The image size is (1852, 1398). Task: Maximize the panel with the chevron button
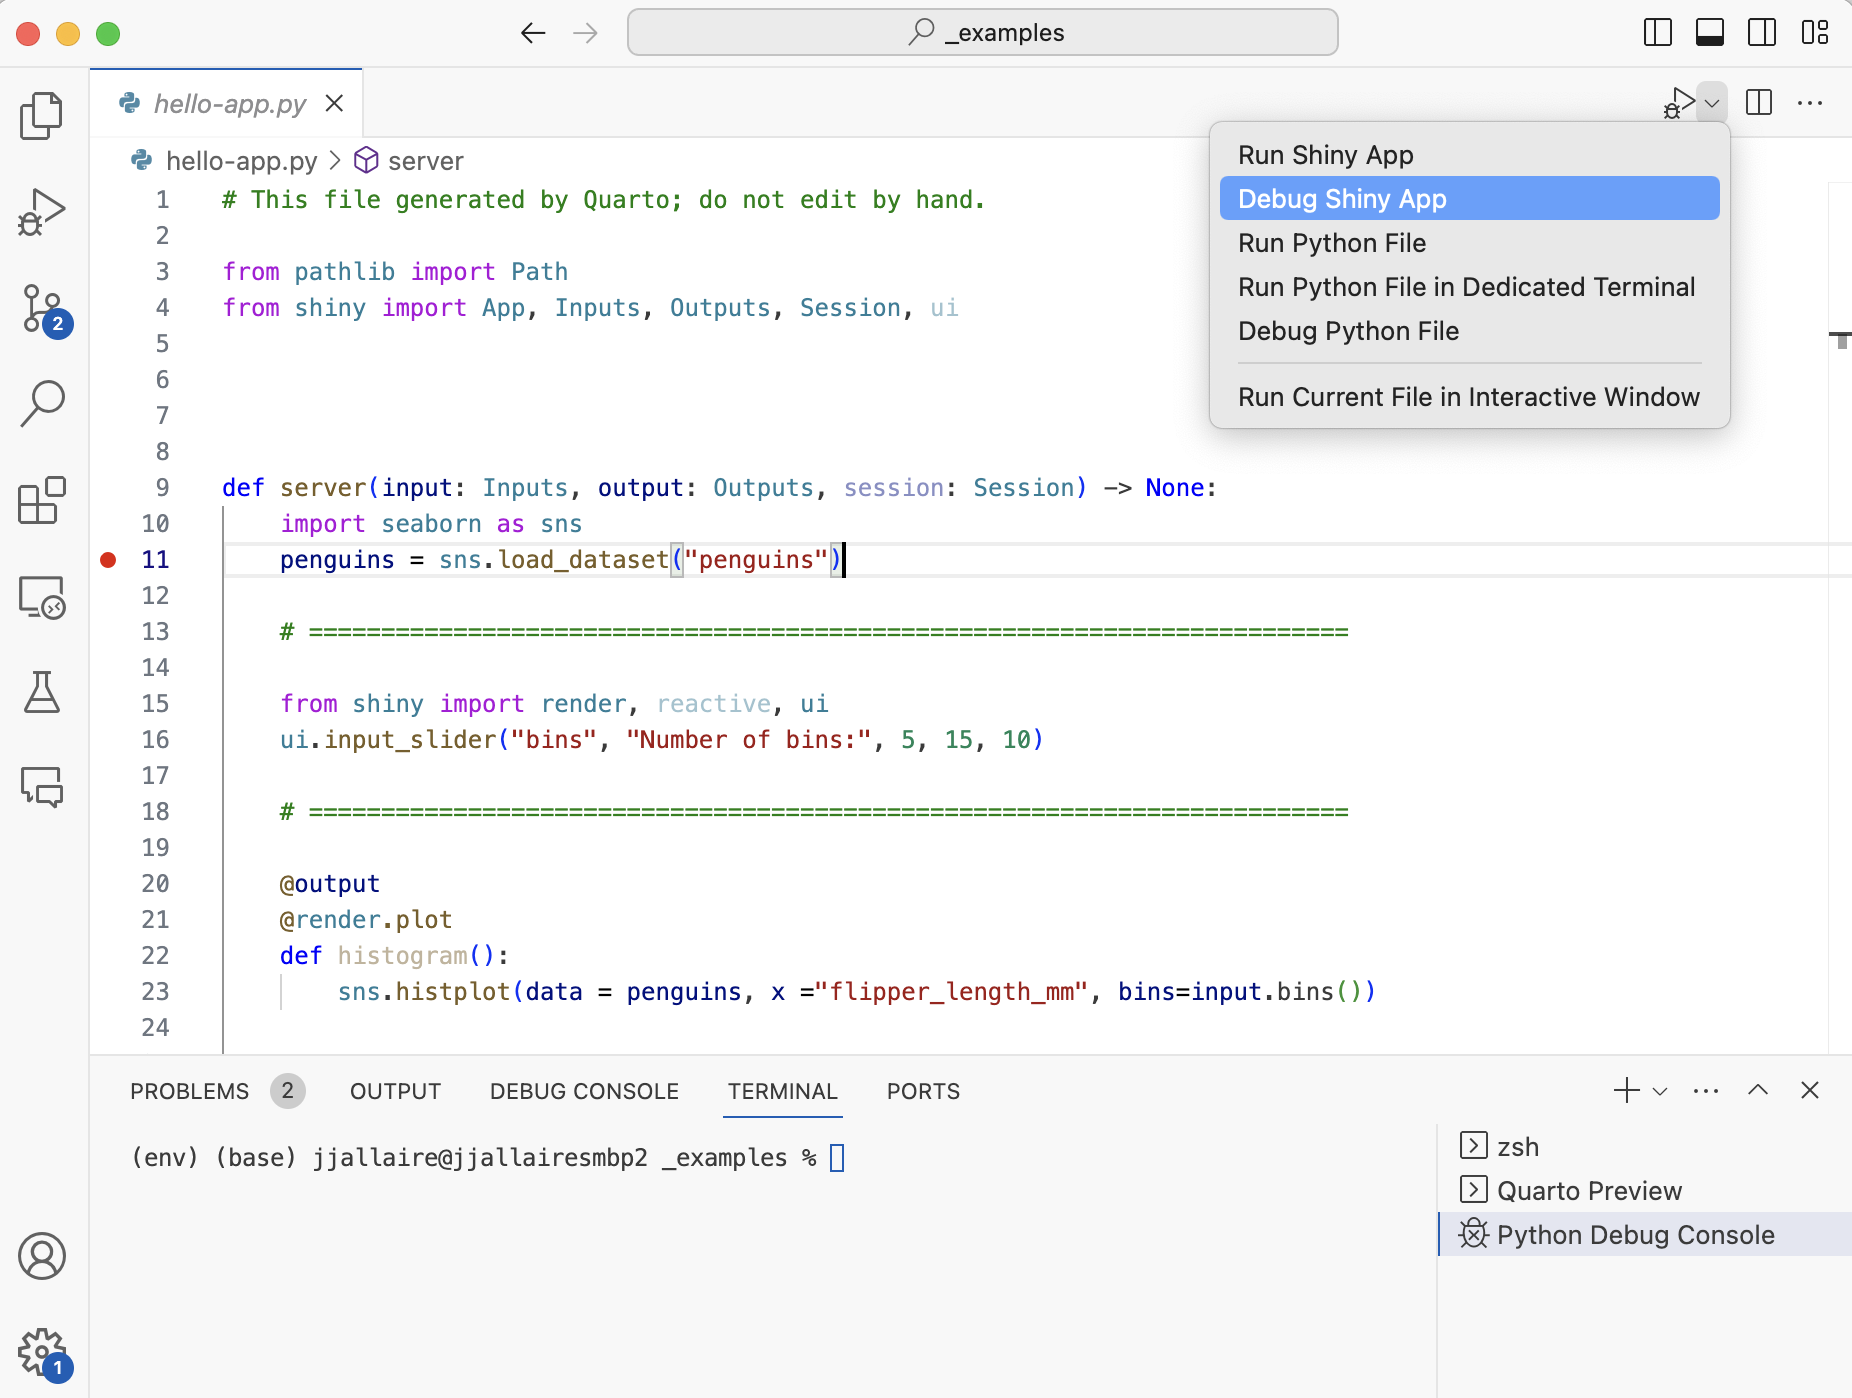click(1757, 1090)
